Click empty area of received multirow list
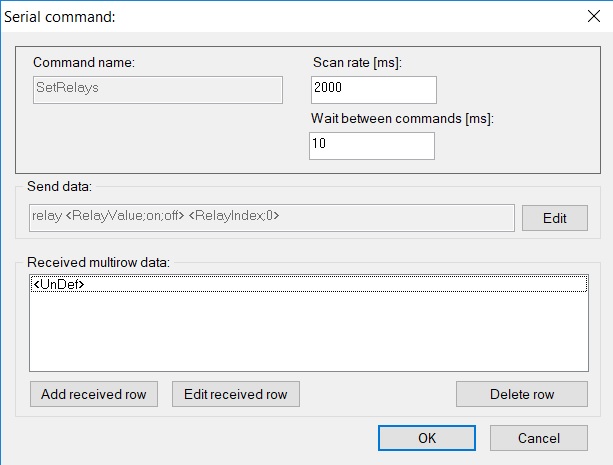The height and width of the screenshot is (465, 613). tap(309, 332)
